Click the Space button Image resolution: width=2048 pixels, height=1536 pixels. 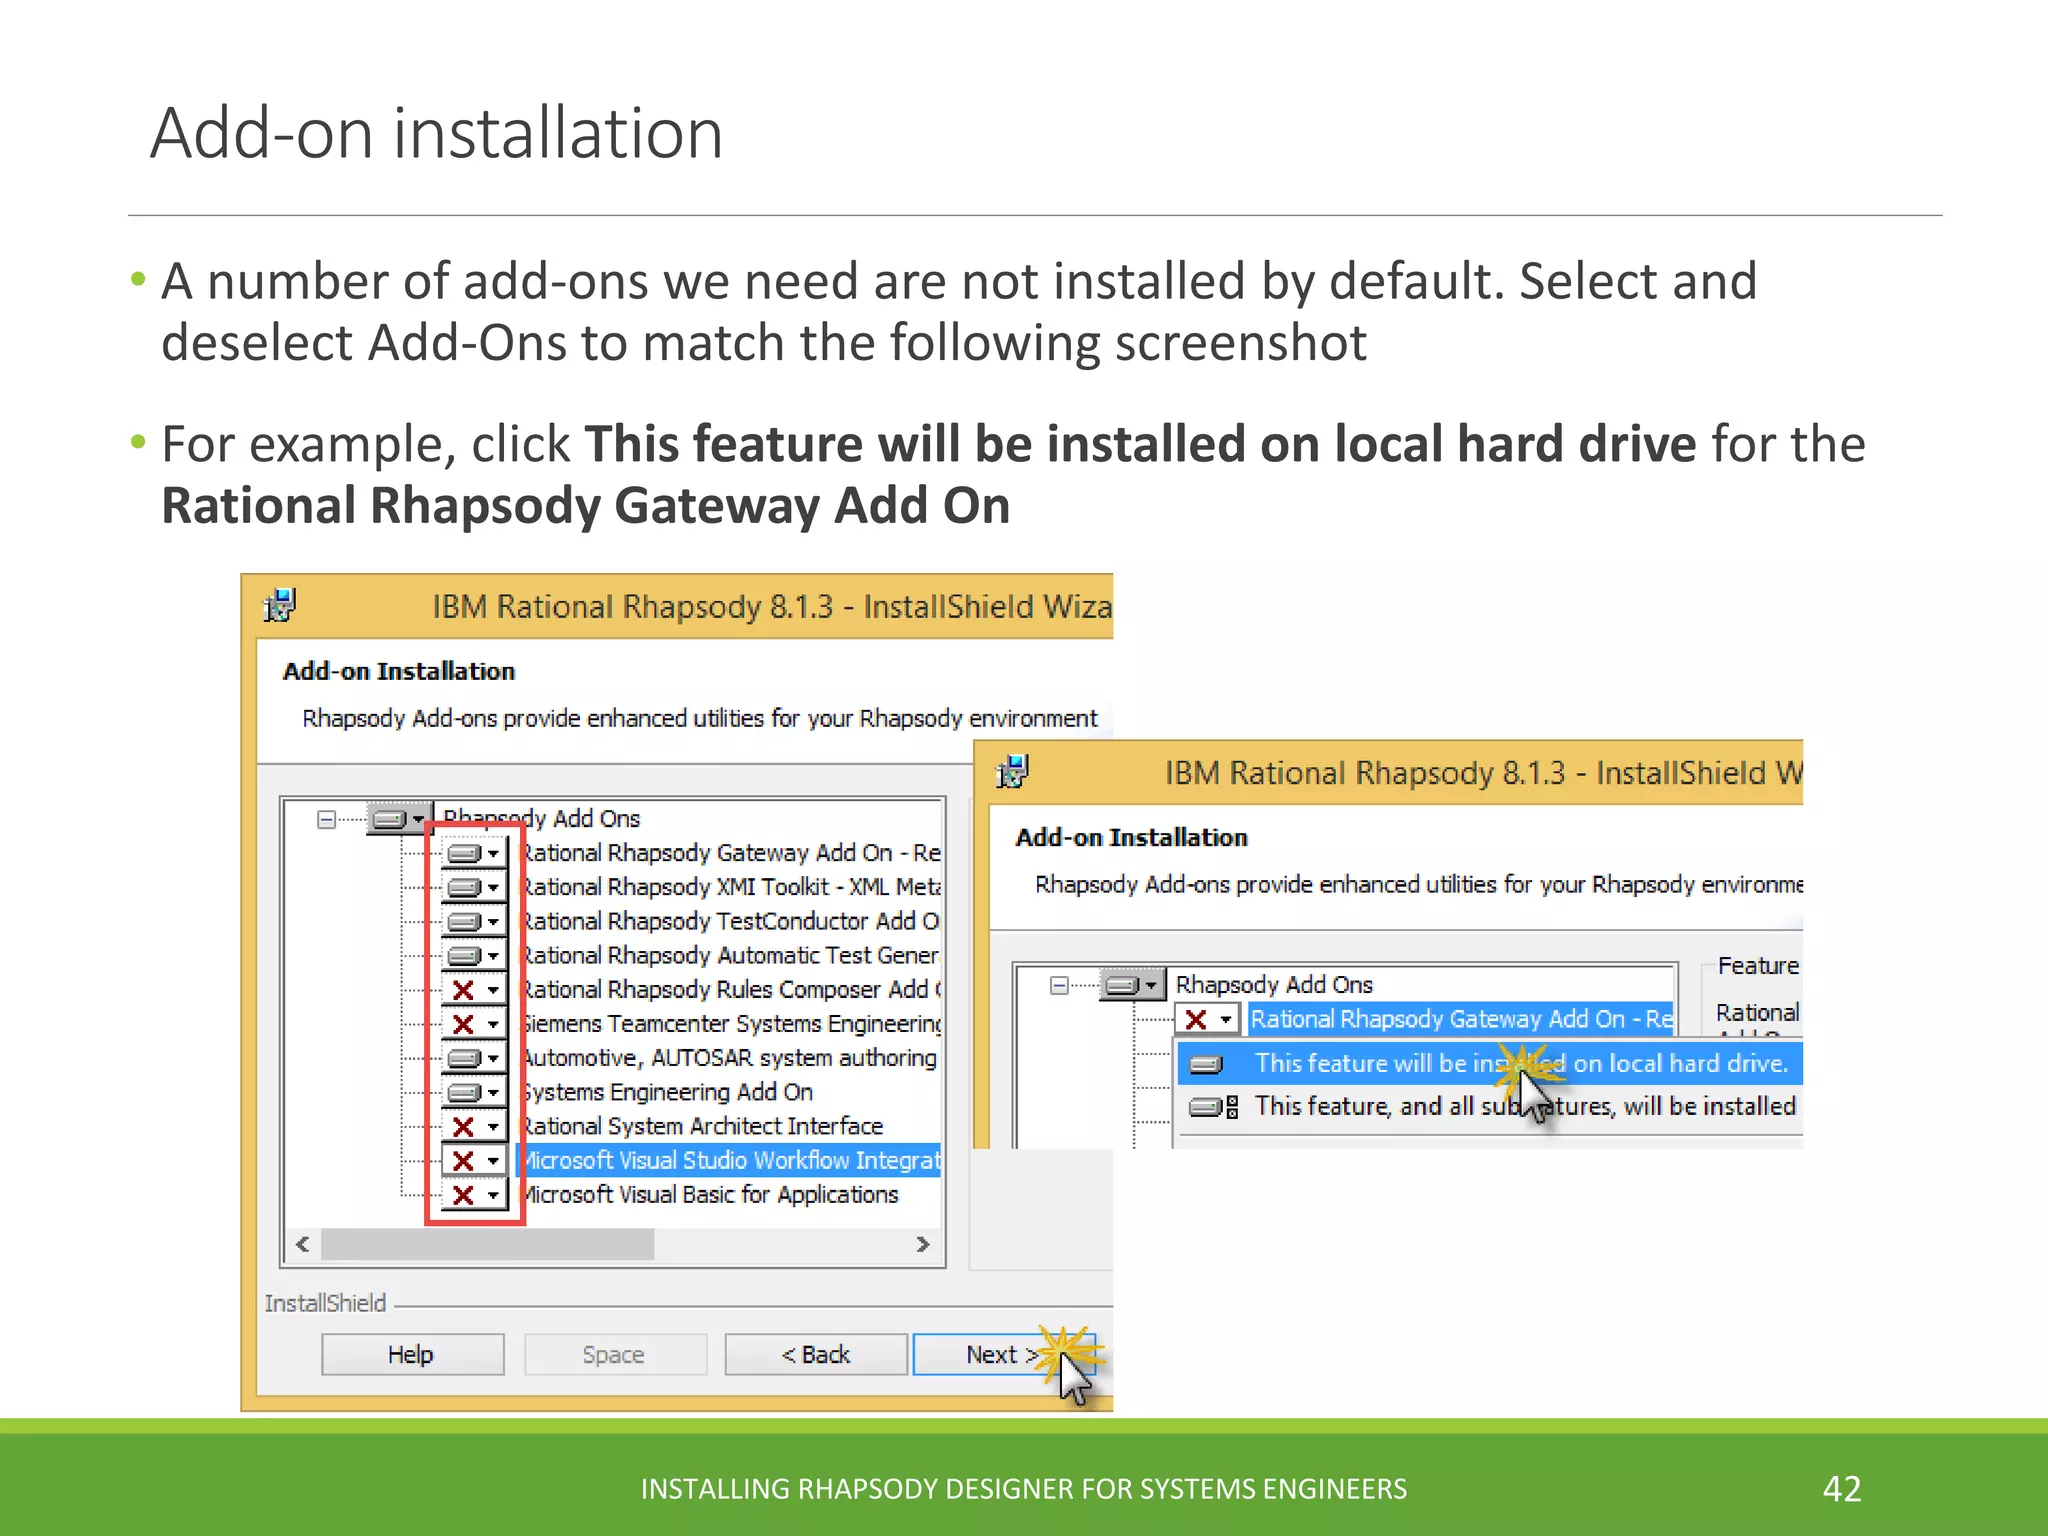[x=614, y=1355]
